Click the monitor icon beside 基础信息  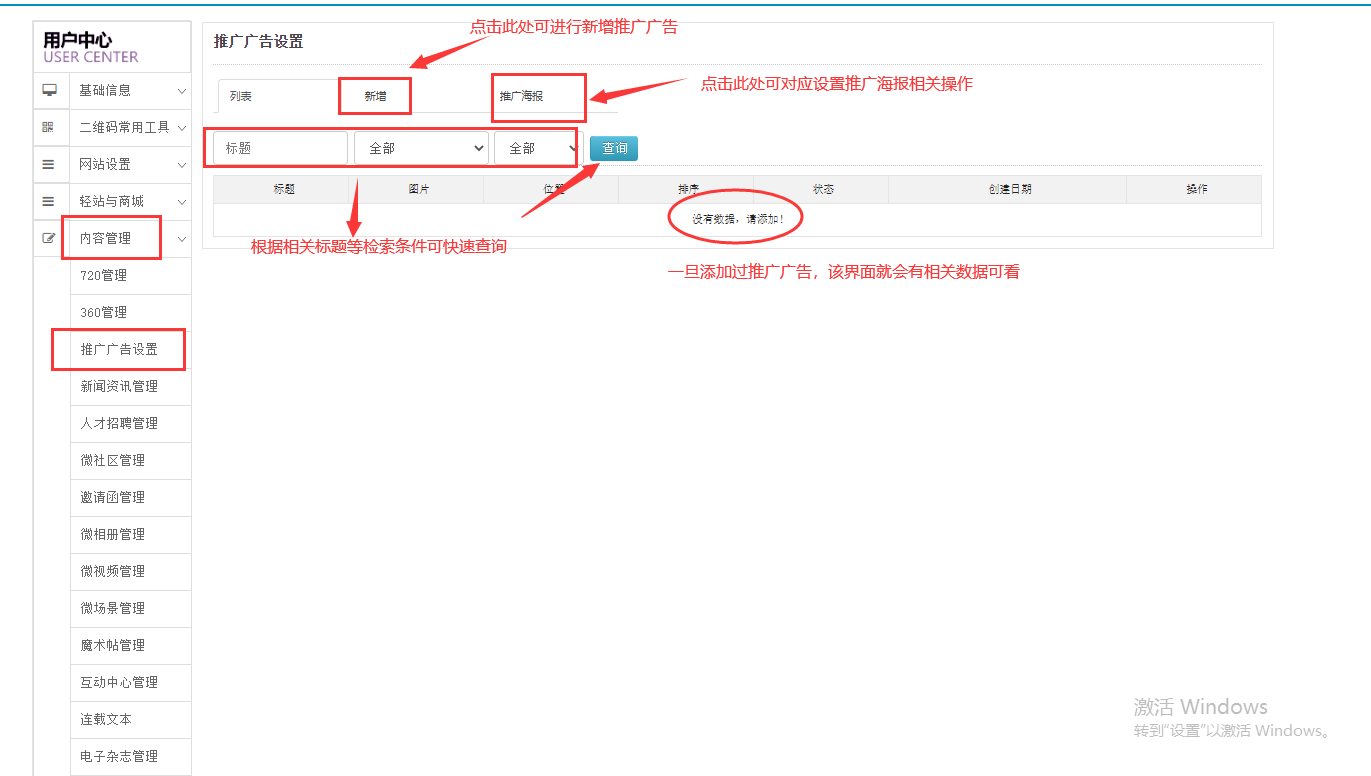[49, 90]
